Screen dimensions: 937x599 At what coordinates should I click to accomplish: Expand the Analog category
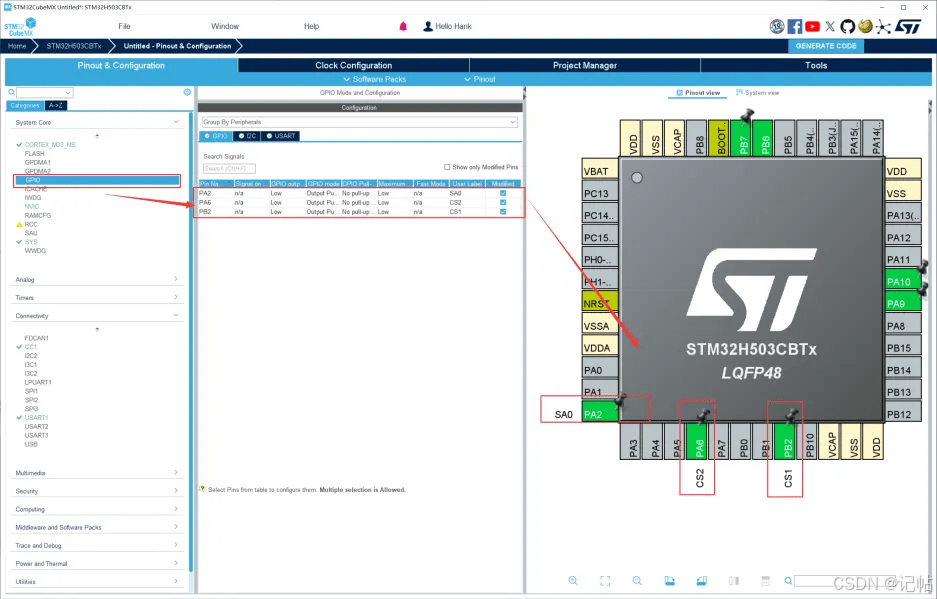(97, 280)
